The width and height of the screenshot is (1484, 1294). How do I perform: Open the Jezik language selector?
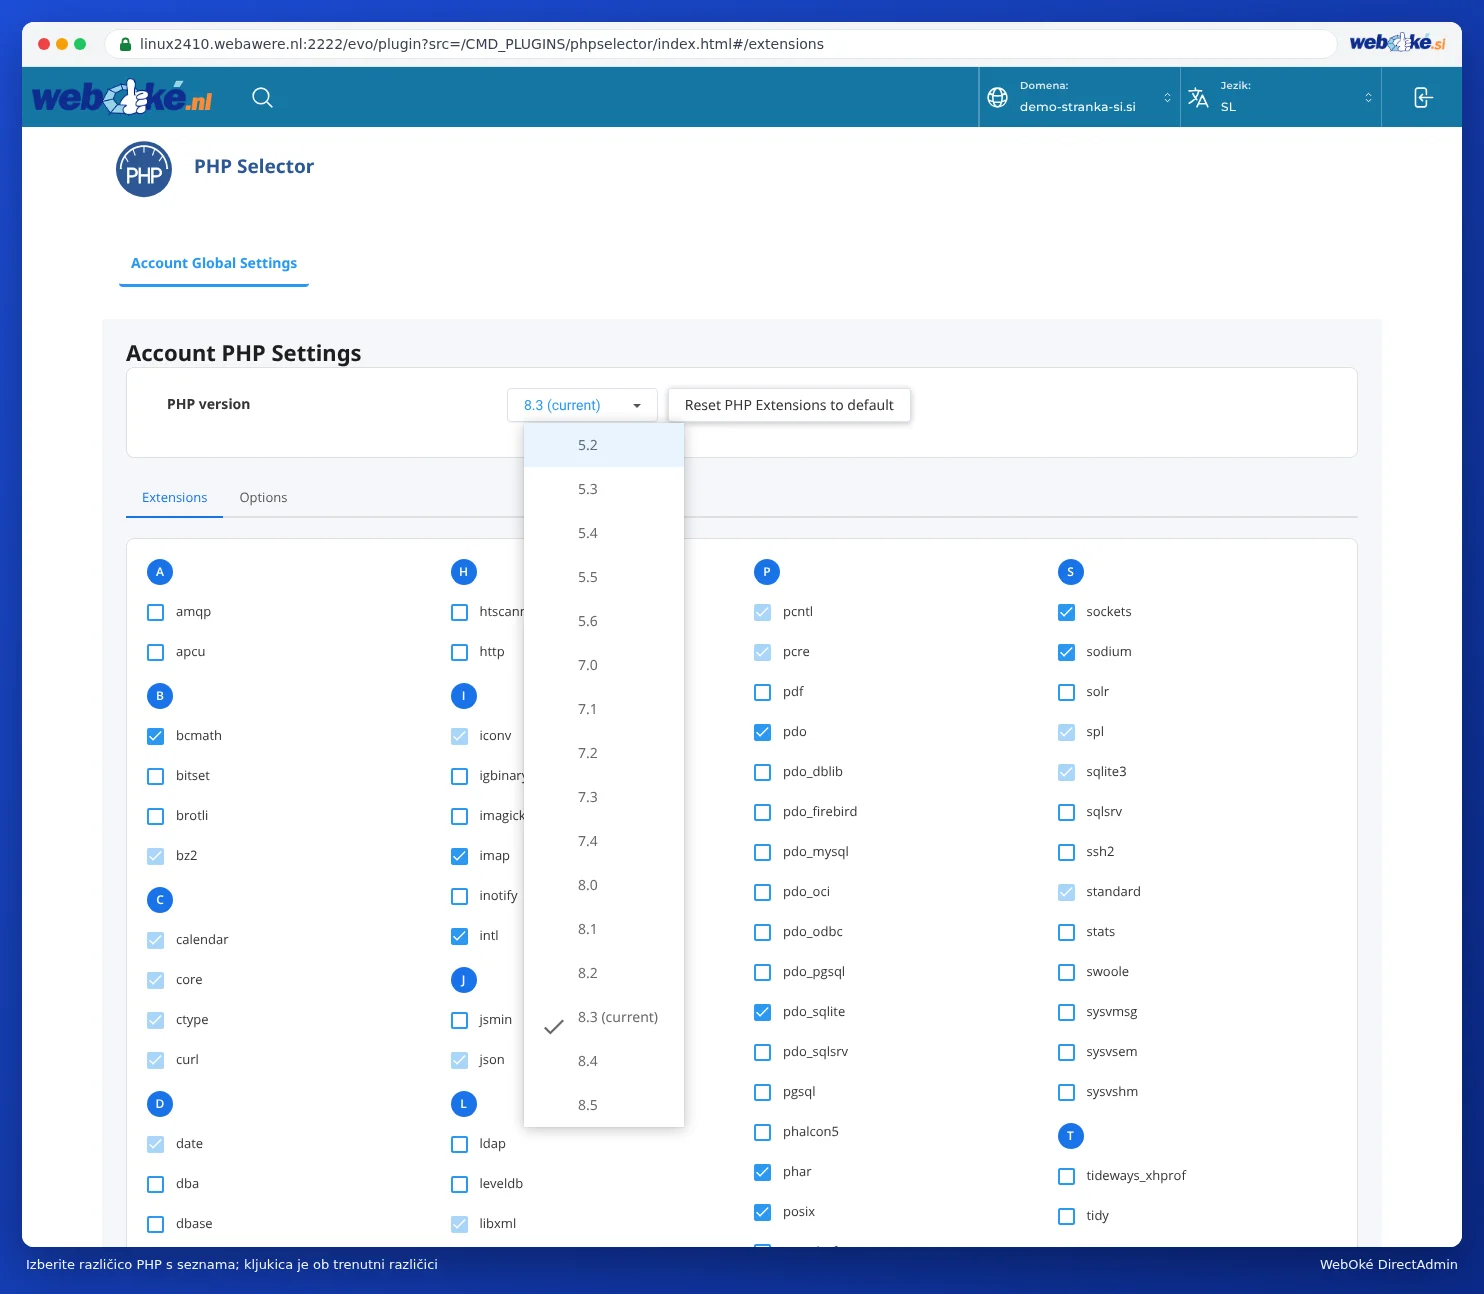[x=1280, y=97]
